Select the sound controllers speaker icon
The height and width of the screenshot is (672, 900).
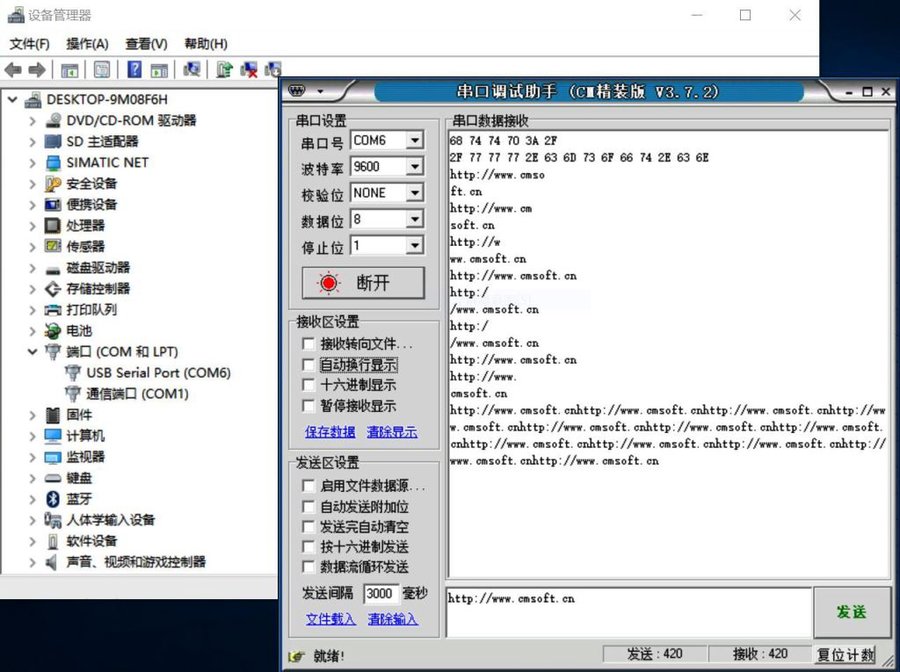52,562
